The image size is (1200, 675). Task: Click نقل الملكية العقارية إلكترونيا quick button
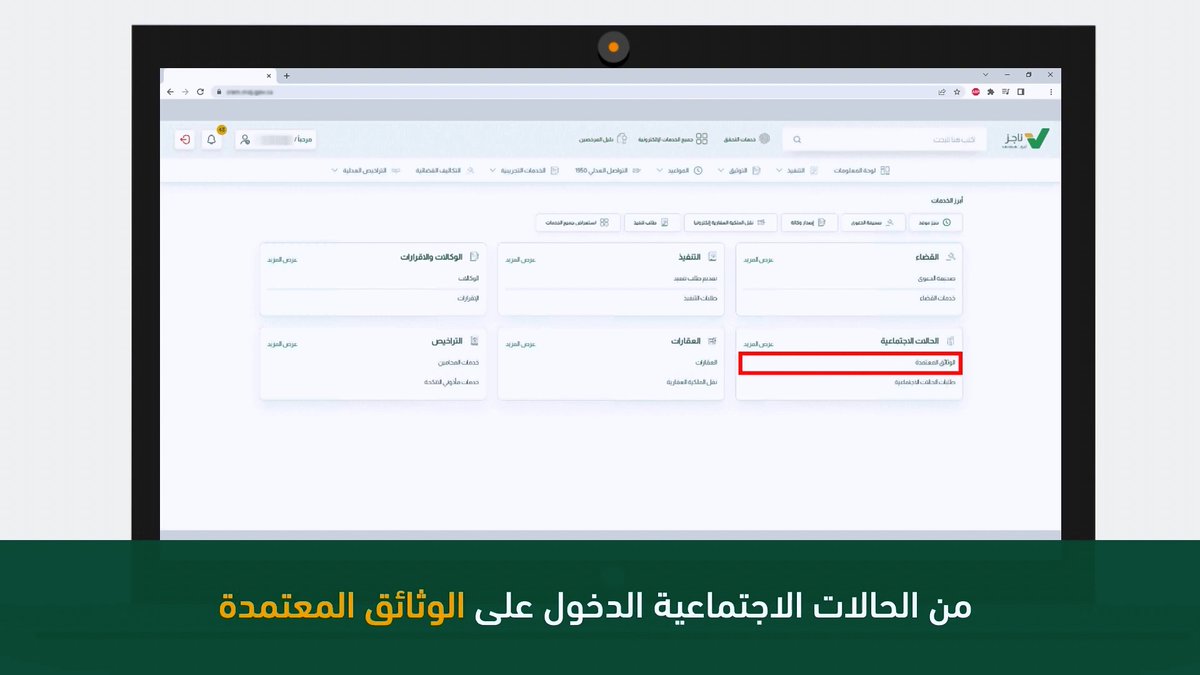[x=731, y=222]
